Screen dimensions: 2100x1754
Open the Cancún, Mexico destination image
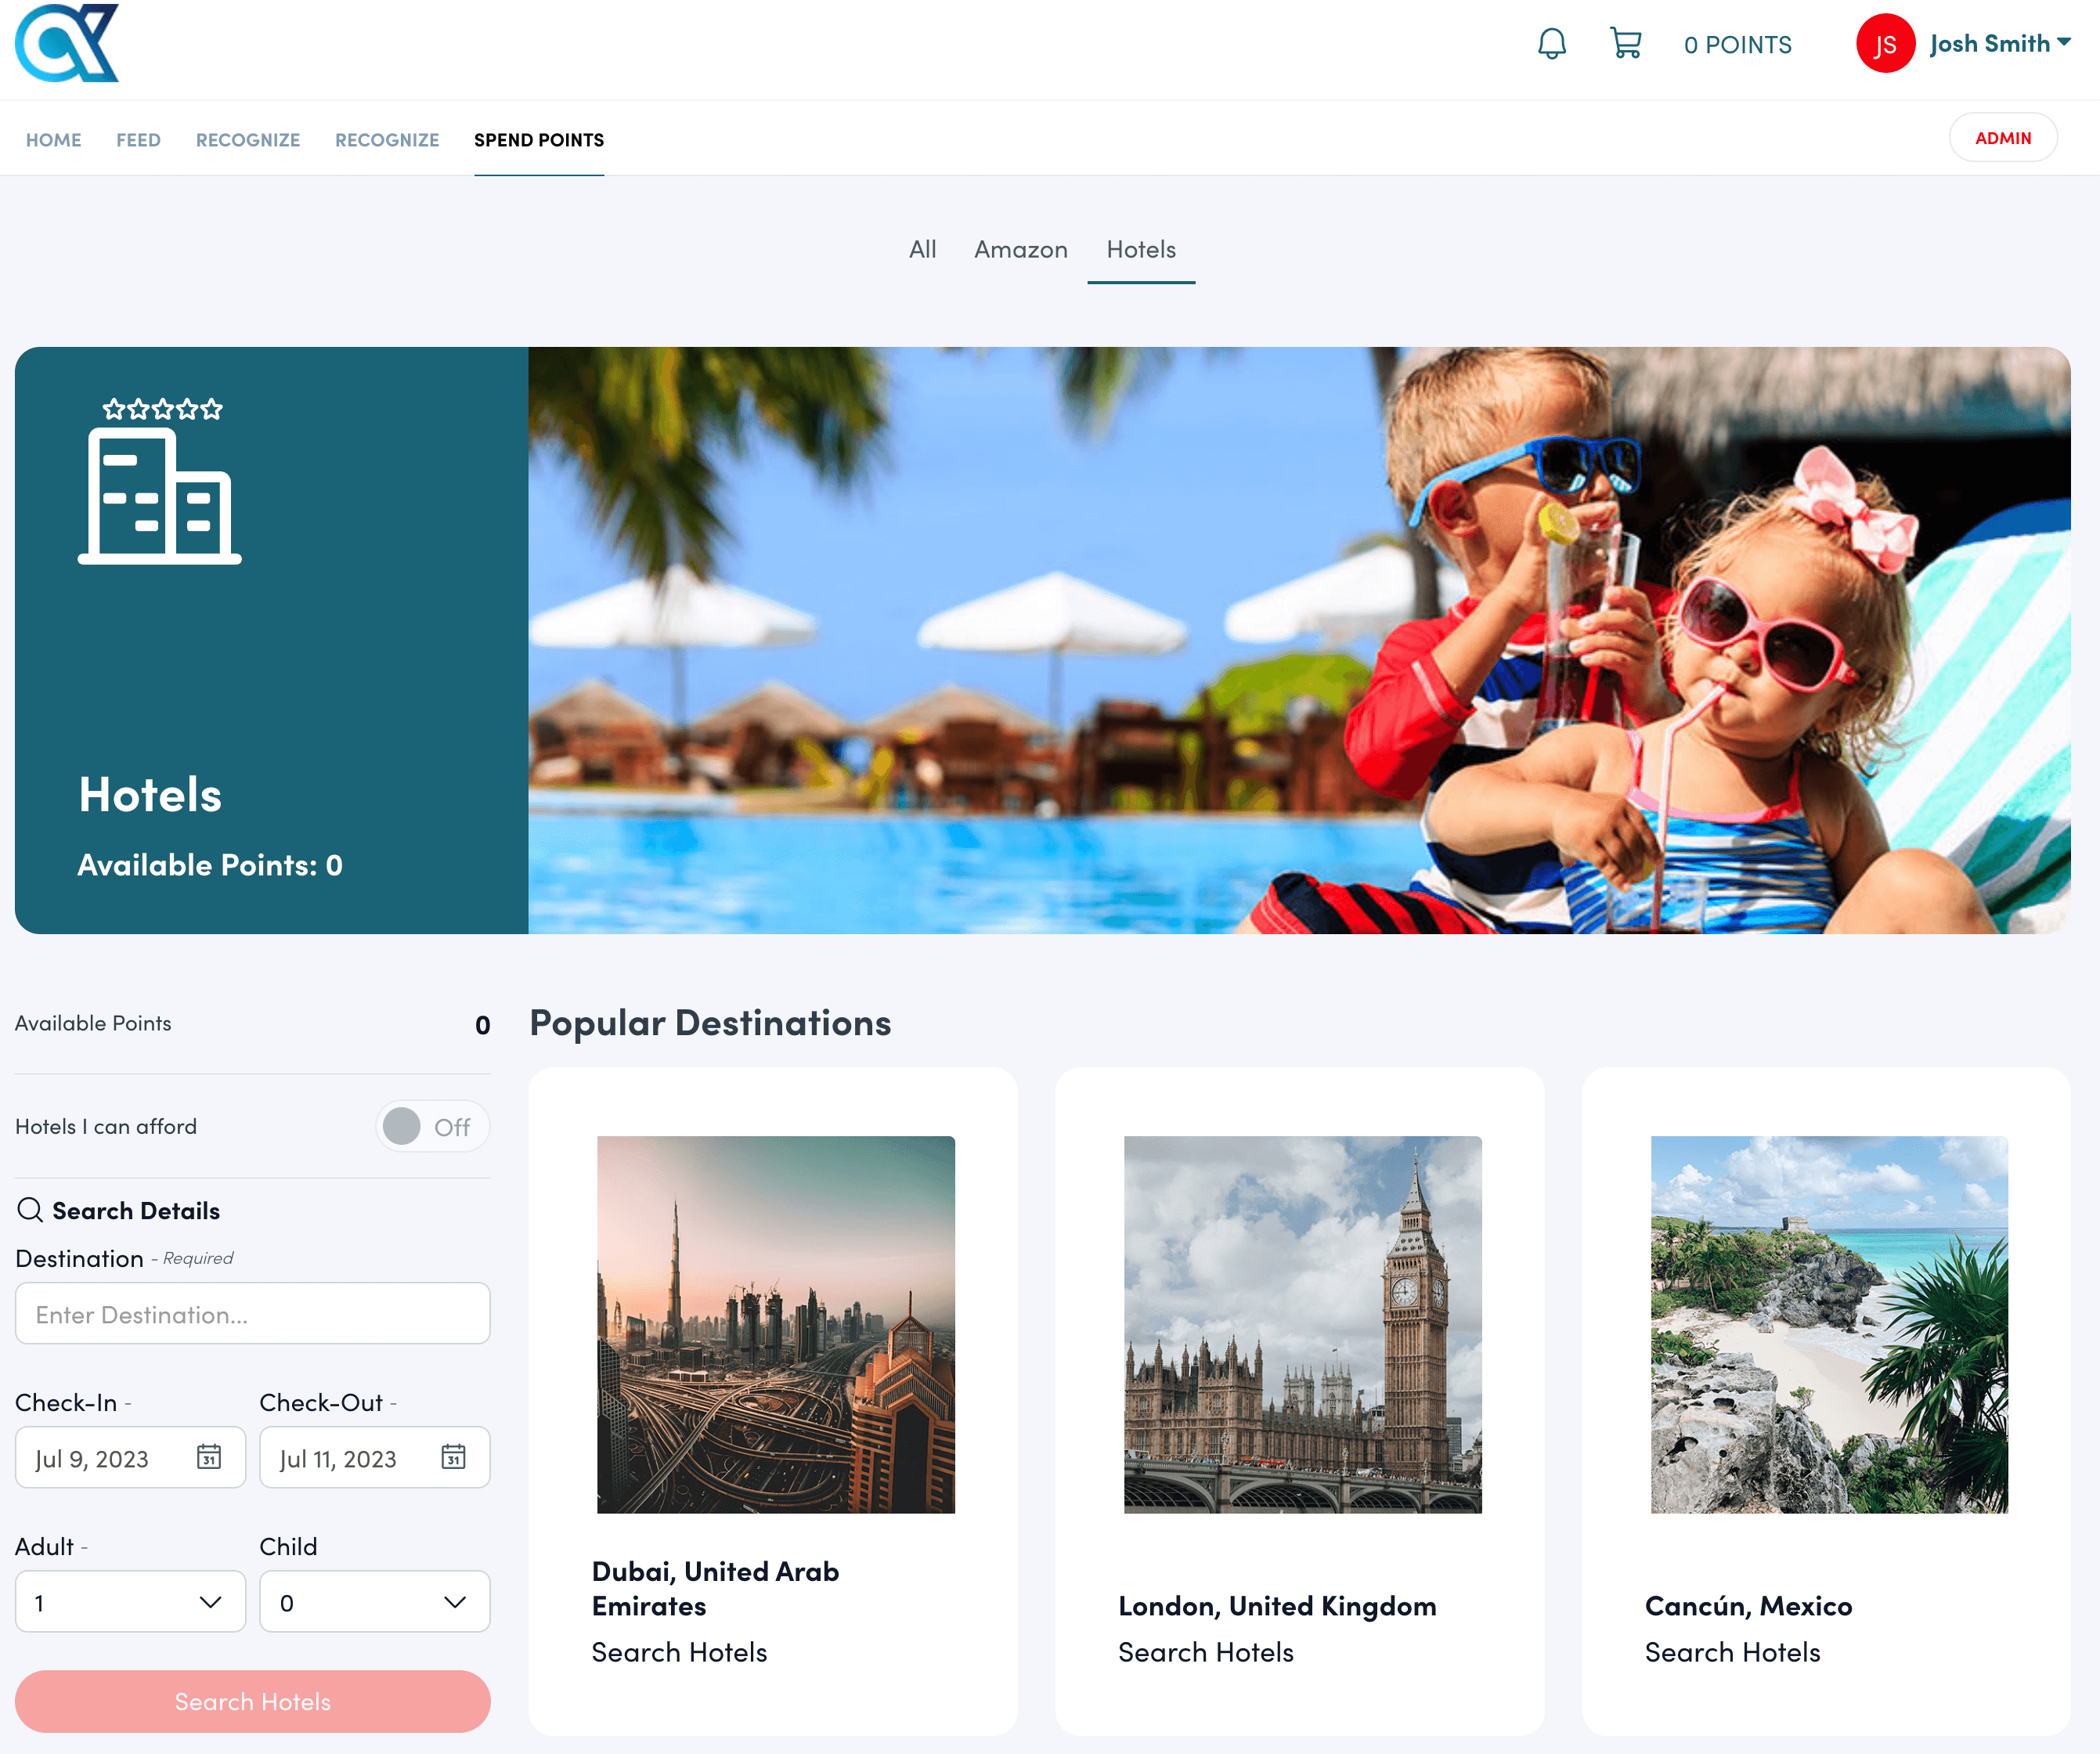pos(1828,1324)
